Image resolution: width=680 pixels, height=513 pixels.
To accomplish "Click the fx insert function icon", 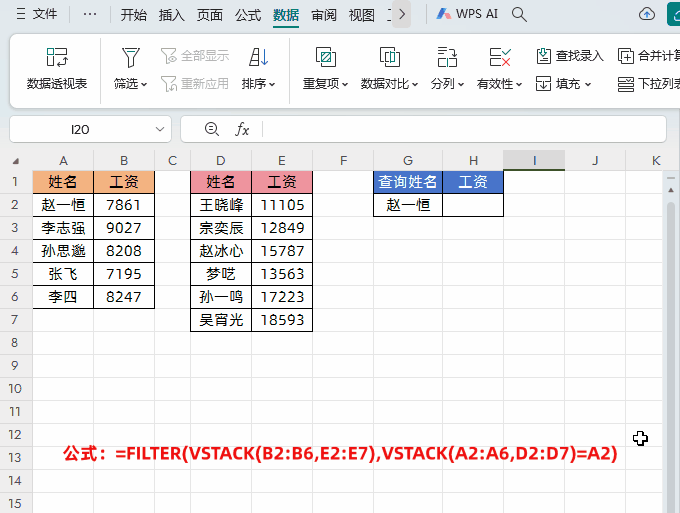I will (242, 129).
